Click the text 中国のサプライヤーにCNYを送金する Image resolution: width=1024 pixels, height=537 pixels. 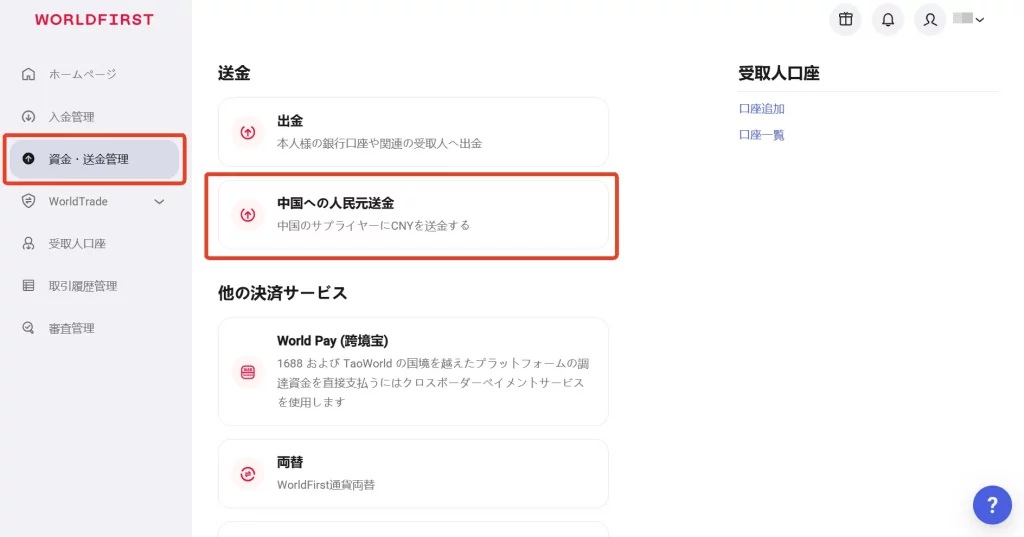pos(374,226)
